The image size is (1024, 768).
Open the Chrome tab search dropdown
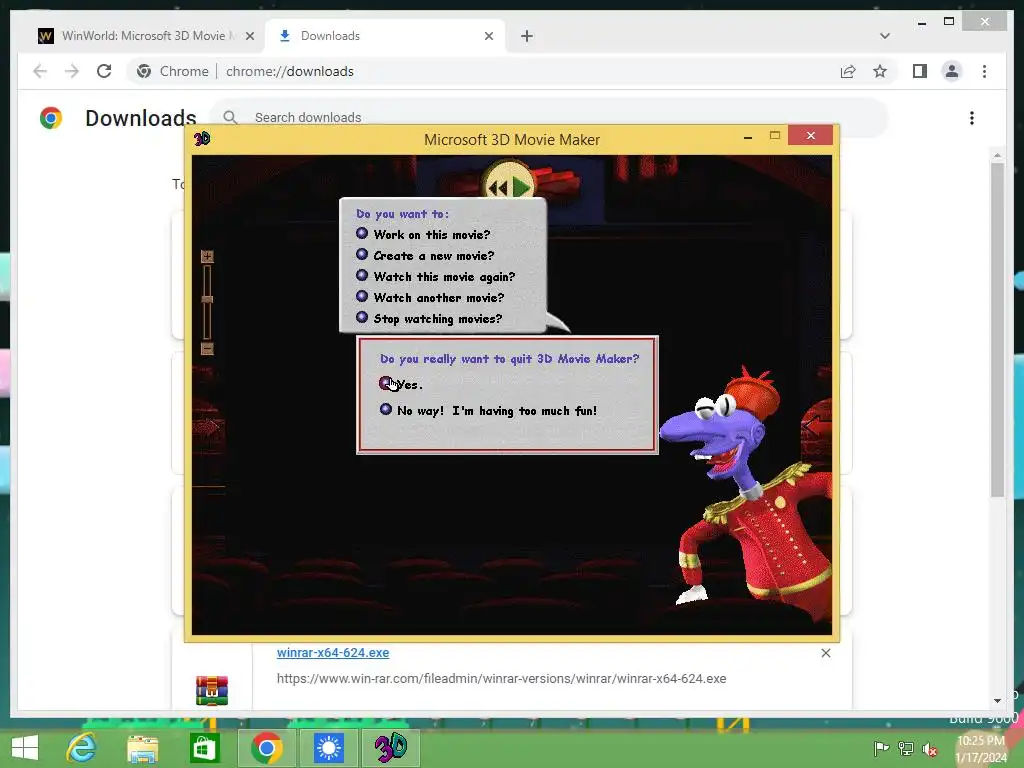pyautogui.click(x=885, y=36)
